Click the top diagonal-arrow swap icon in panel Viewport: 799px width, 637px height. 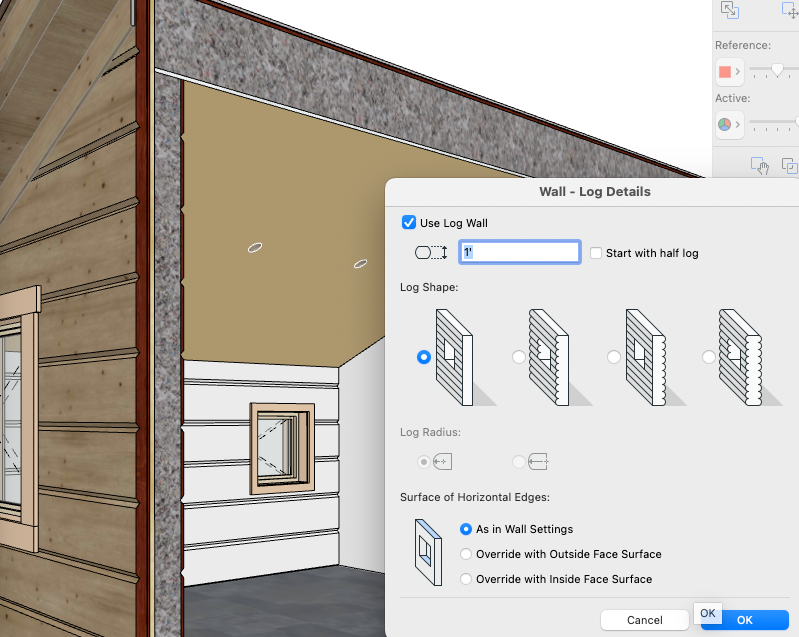[730, 10]
